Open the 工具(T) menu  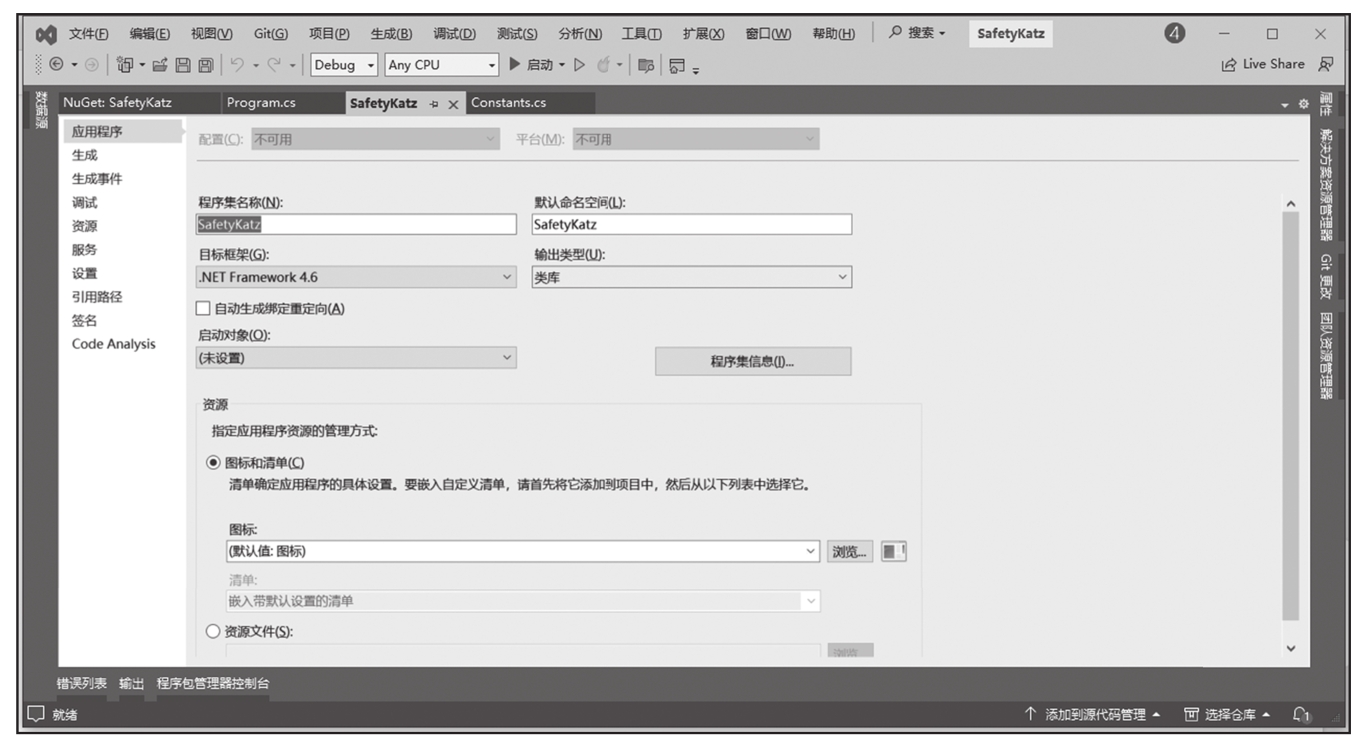tap(641, 34)
